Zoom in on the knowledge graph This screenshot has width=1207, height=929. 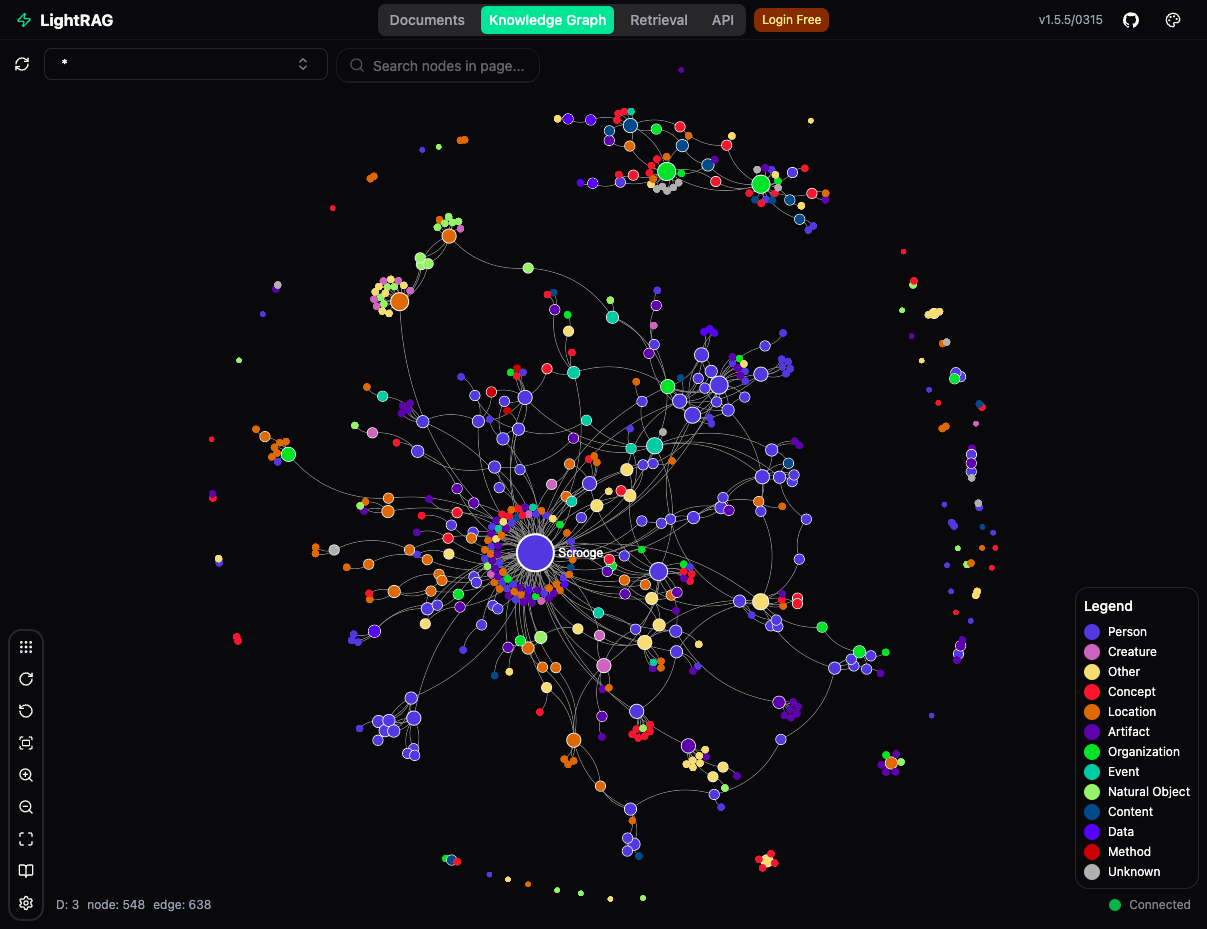point(26,775)
